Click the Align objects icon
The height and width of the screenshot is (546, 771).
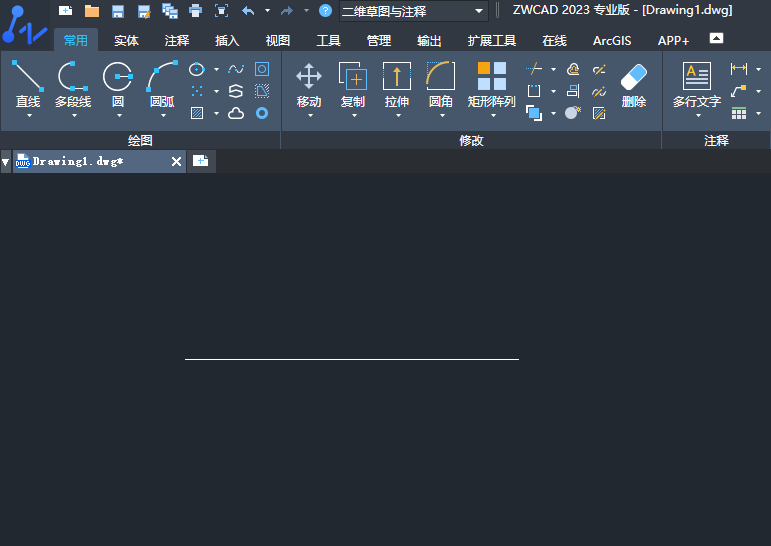(573, 91)
